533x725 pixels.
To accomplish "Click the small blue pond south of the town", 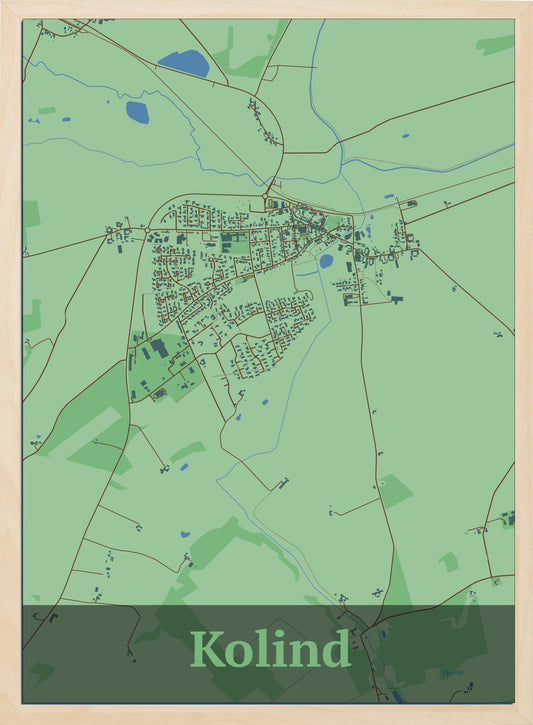I will pyautogui.click(x=265, y=402).
